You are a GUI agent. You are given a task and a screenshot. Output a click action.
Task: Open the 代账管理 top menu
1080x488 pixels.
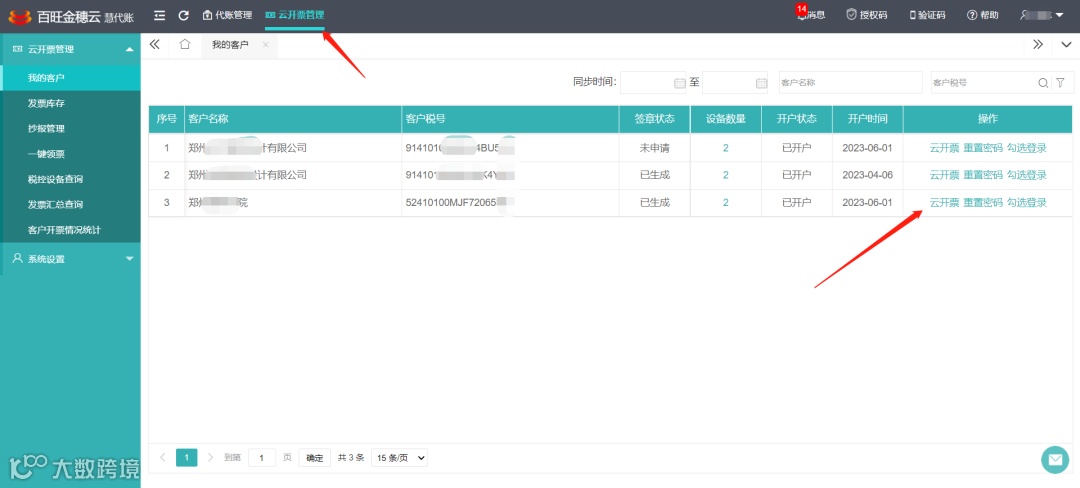coord(227,15)
